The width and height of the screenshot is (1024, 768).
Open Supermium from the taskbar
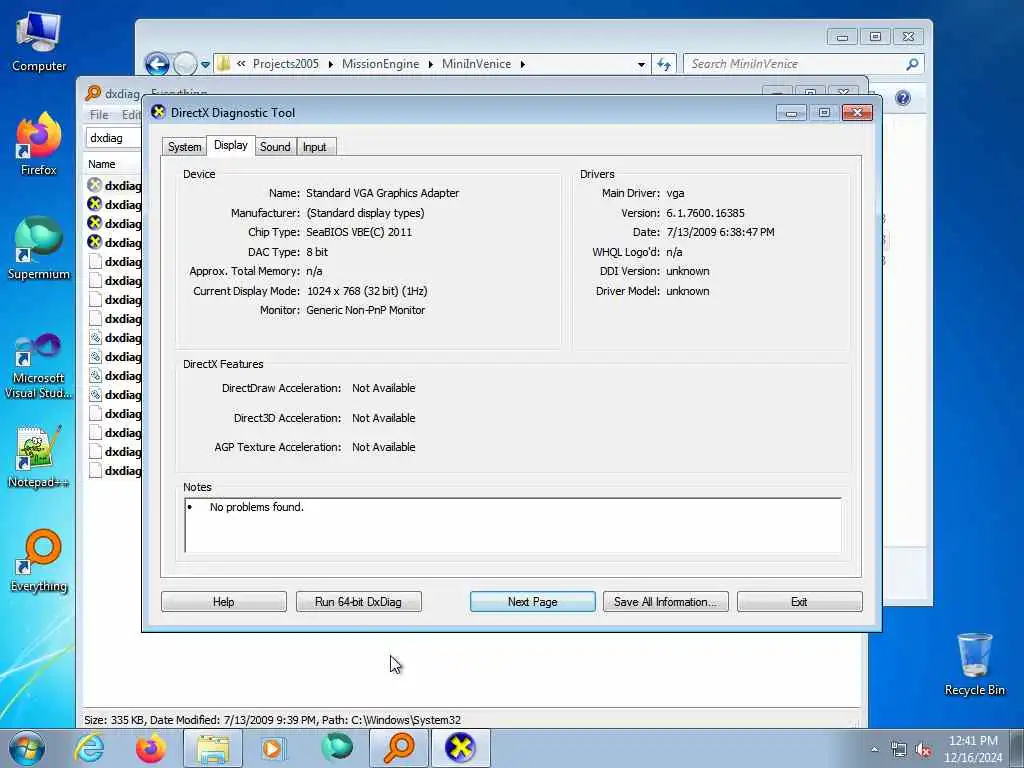click(337, 748)
